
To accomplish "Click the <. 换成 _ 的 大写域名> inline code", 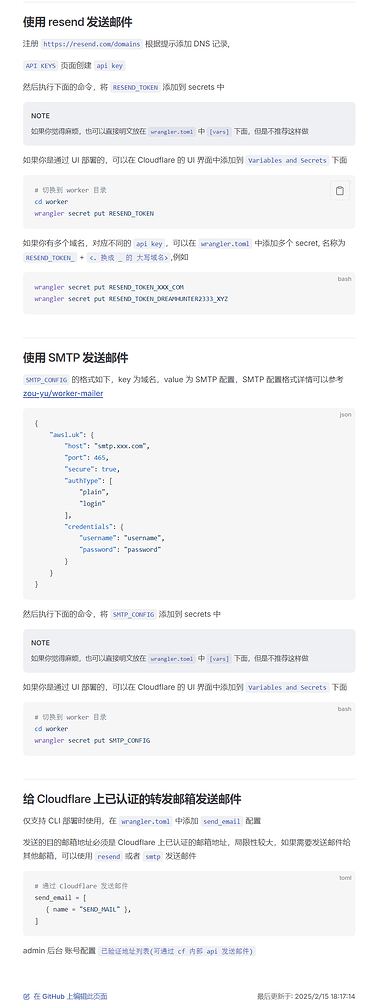I will click(x=128, y=258).
